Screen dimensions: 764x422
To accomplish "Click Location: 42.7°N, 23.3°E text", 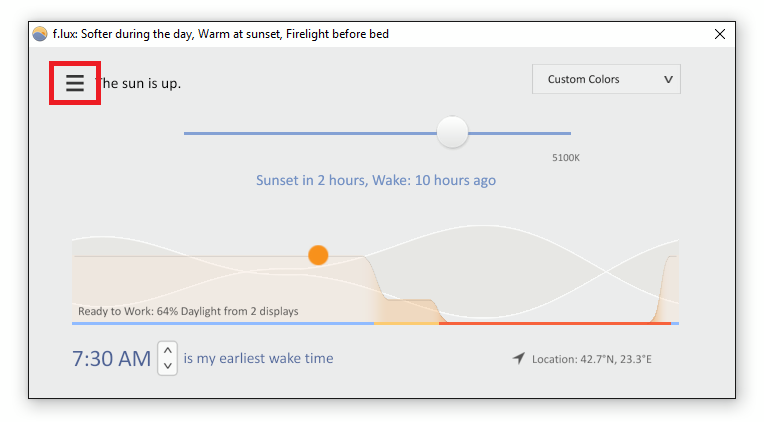I will coord(592,359).
